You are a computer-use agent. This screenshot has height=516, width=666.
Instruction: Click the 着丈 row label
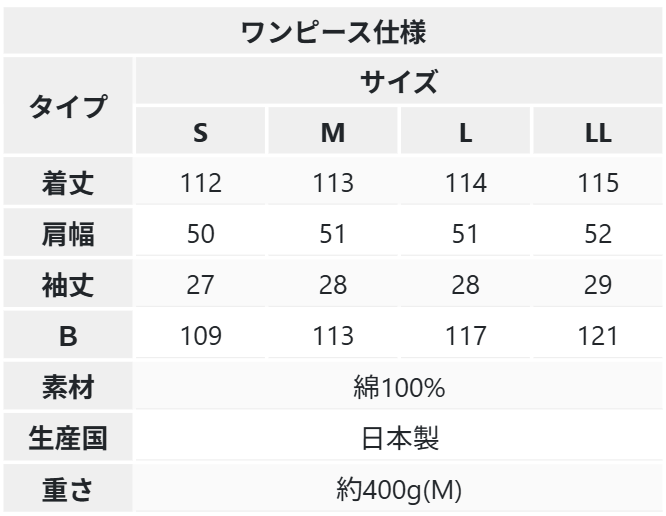(x=67, y=183)
